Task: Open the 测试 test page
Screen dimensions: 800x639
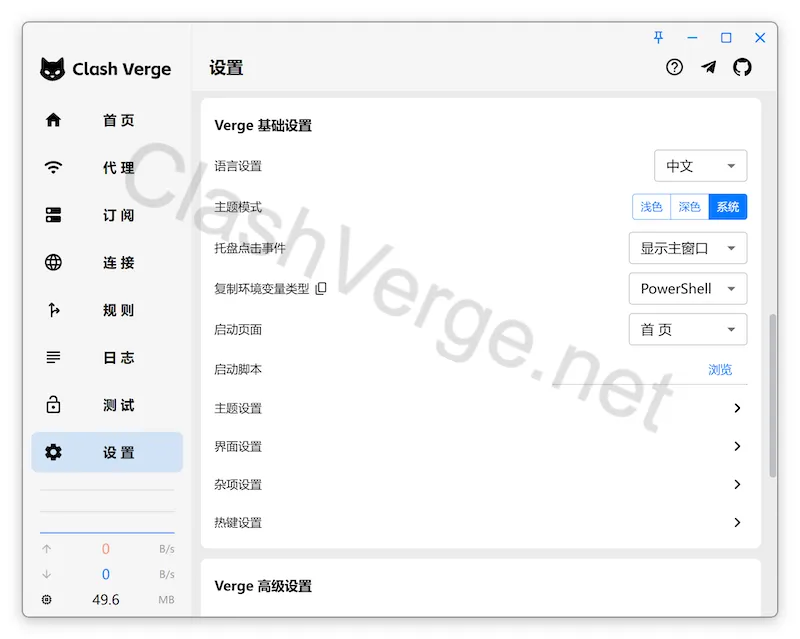Action: click(x=107, y=405)
